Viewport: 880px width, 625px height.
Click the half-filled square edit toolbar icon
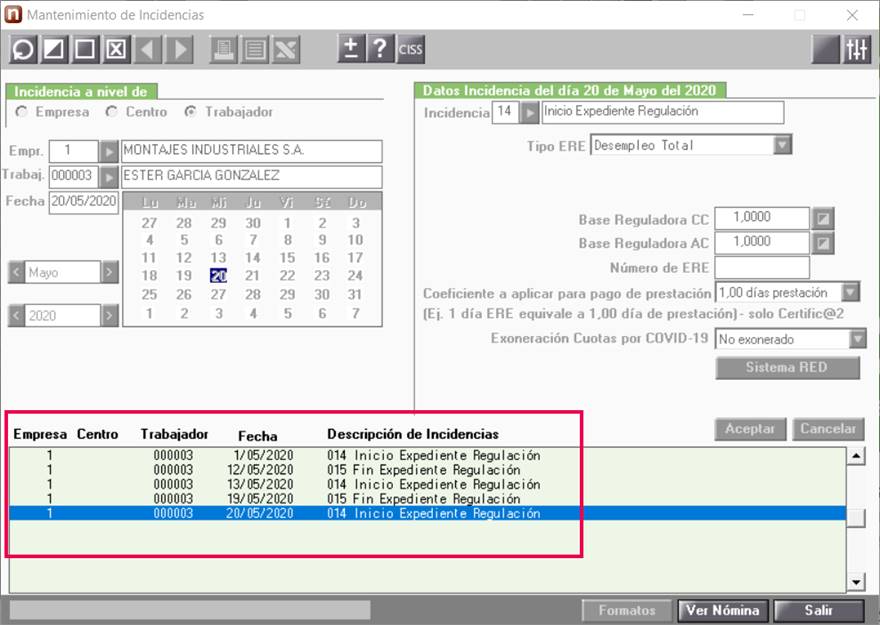coord(54,49)
